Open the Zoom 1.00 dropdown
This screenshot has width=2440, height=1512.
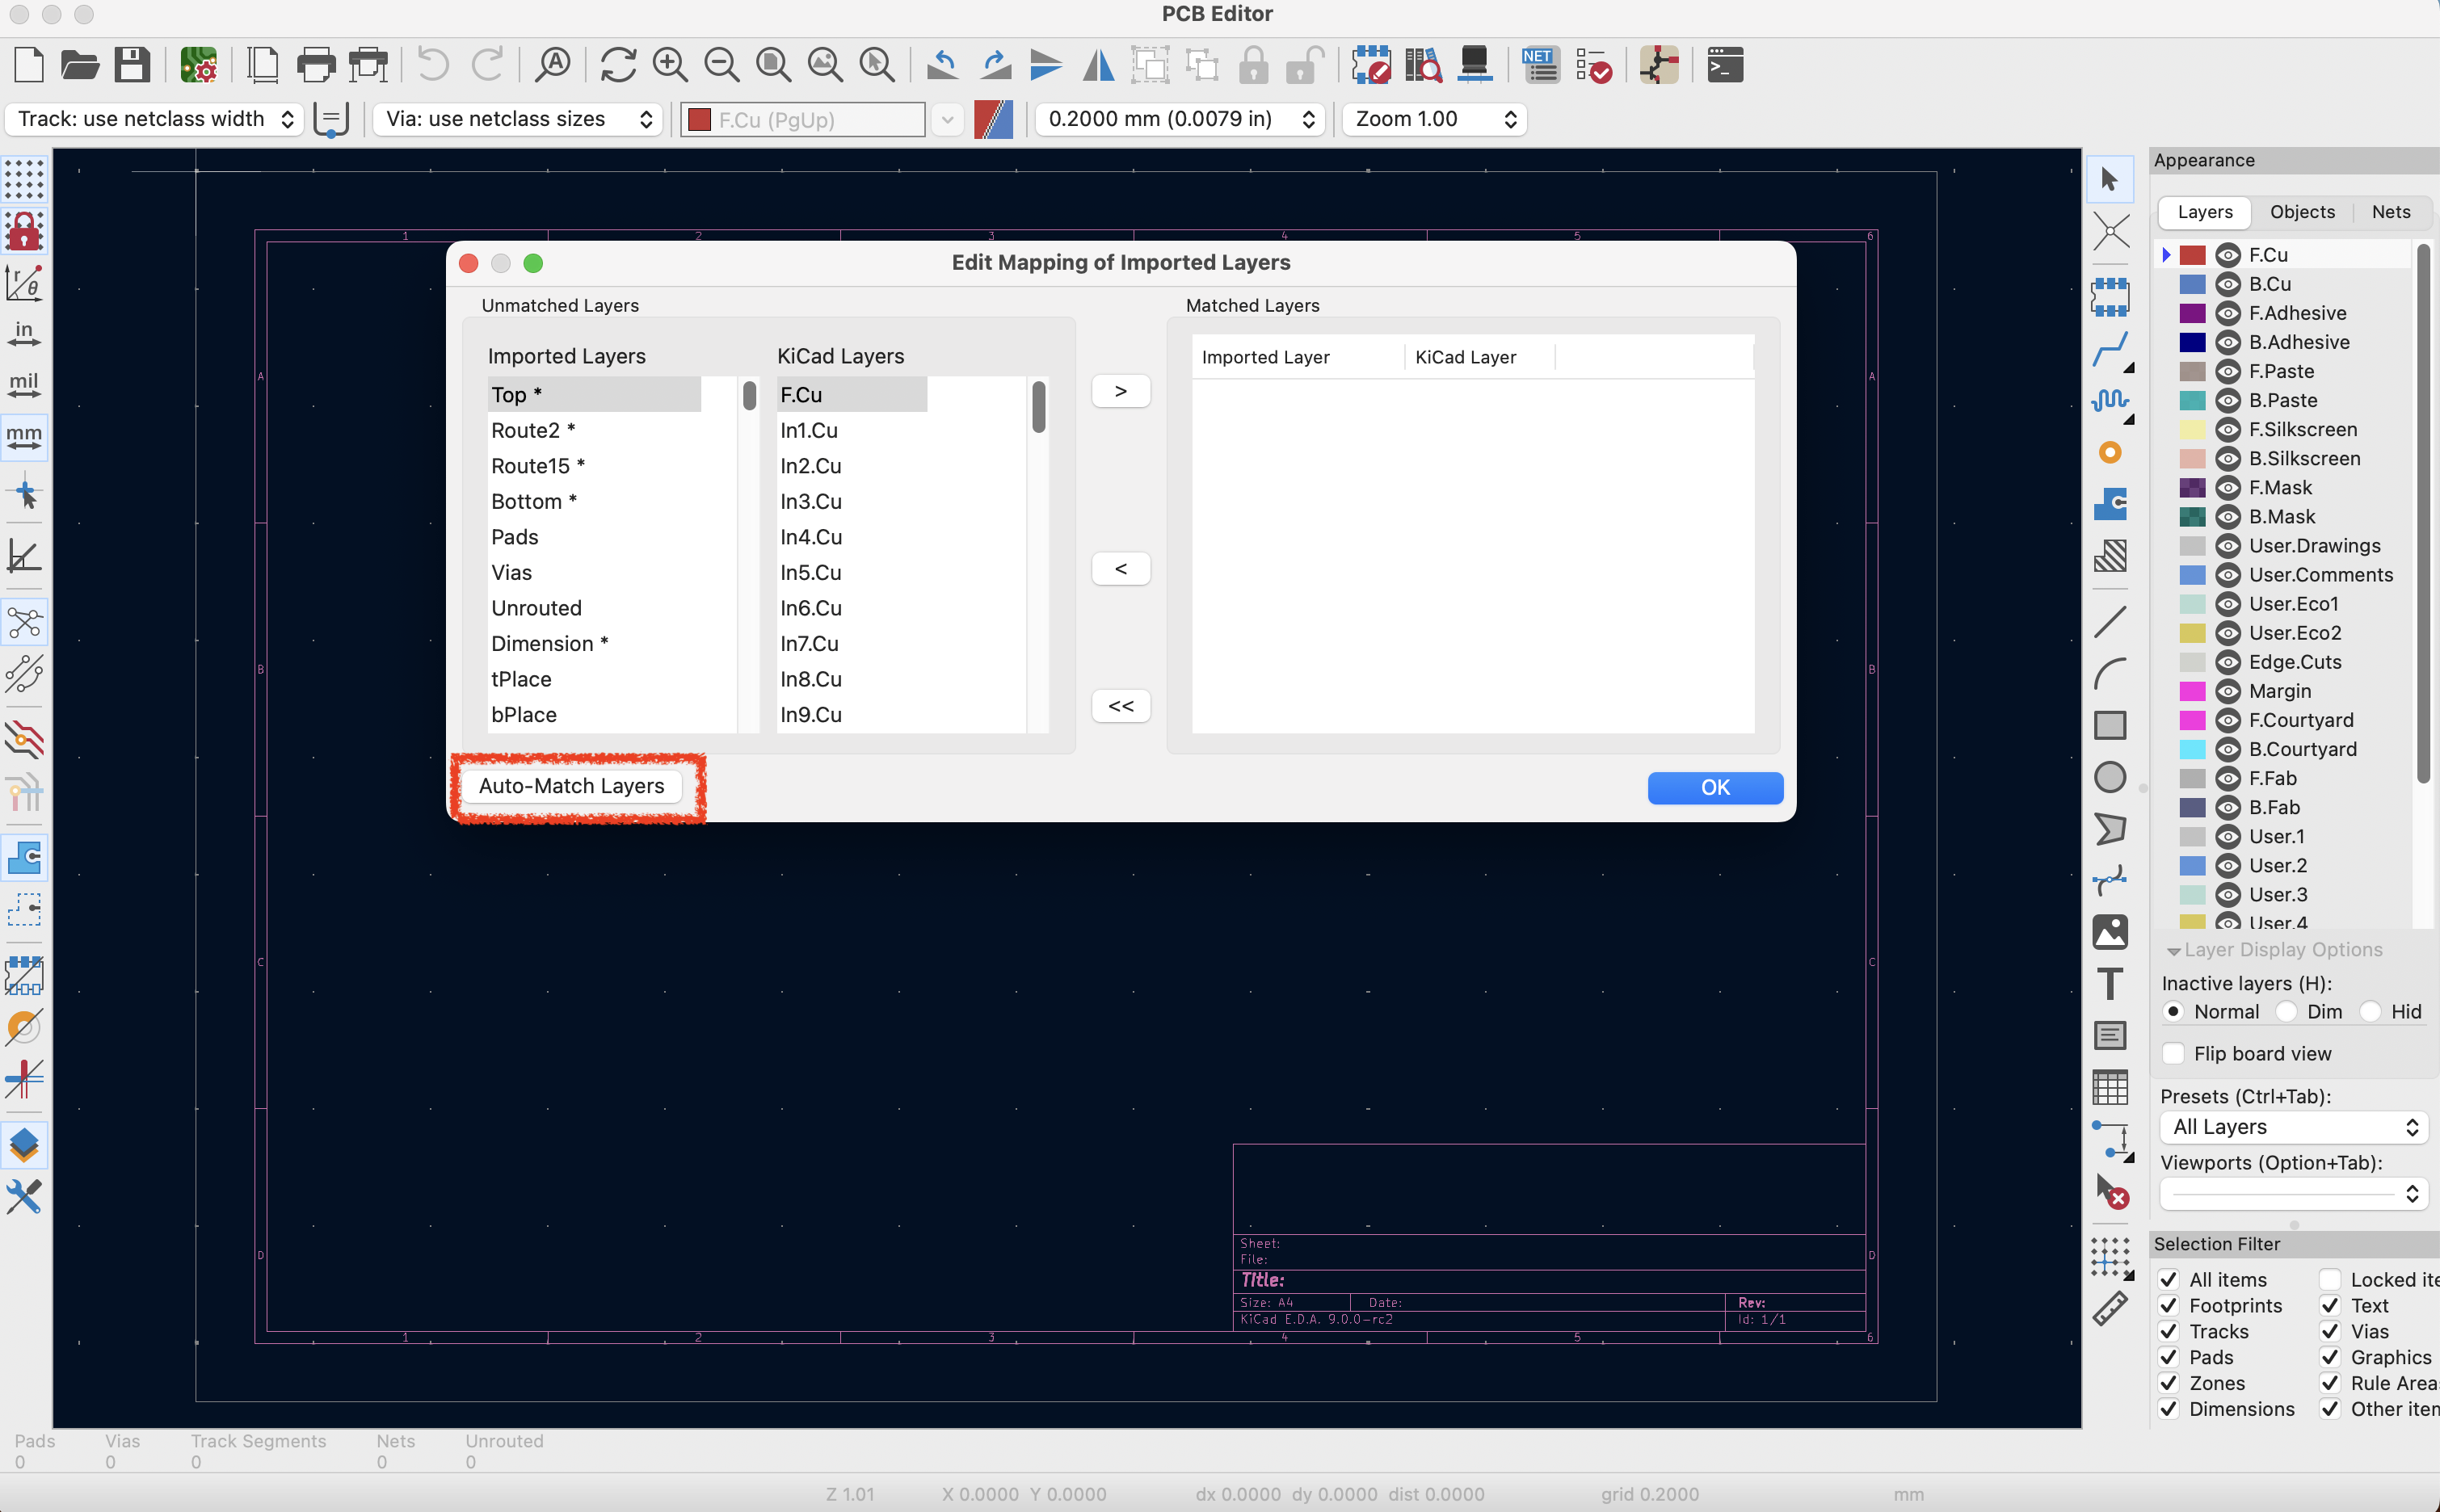[1434, 119]
